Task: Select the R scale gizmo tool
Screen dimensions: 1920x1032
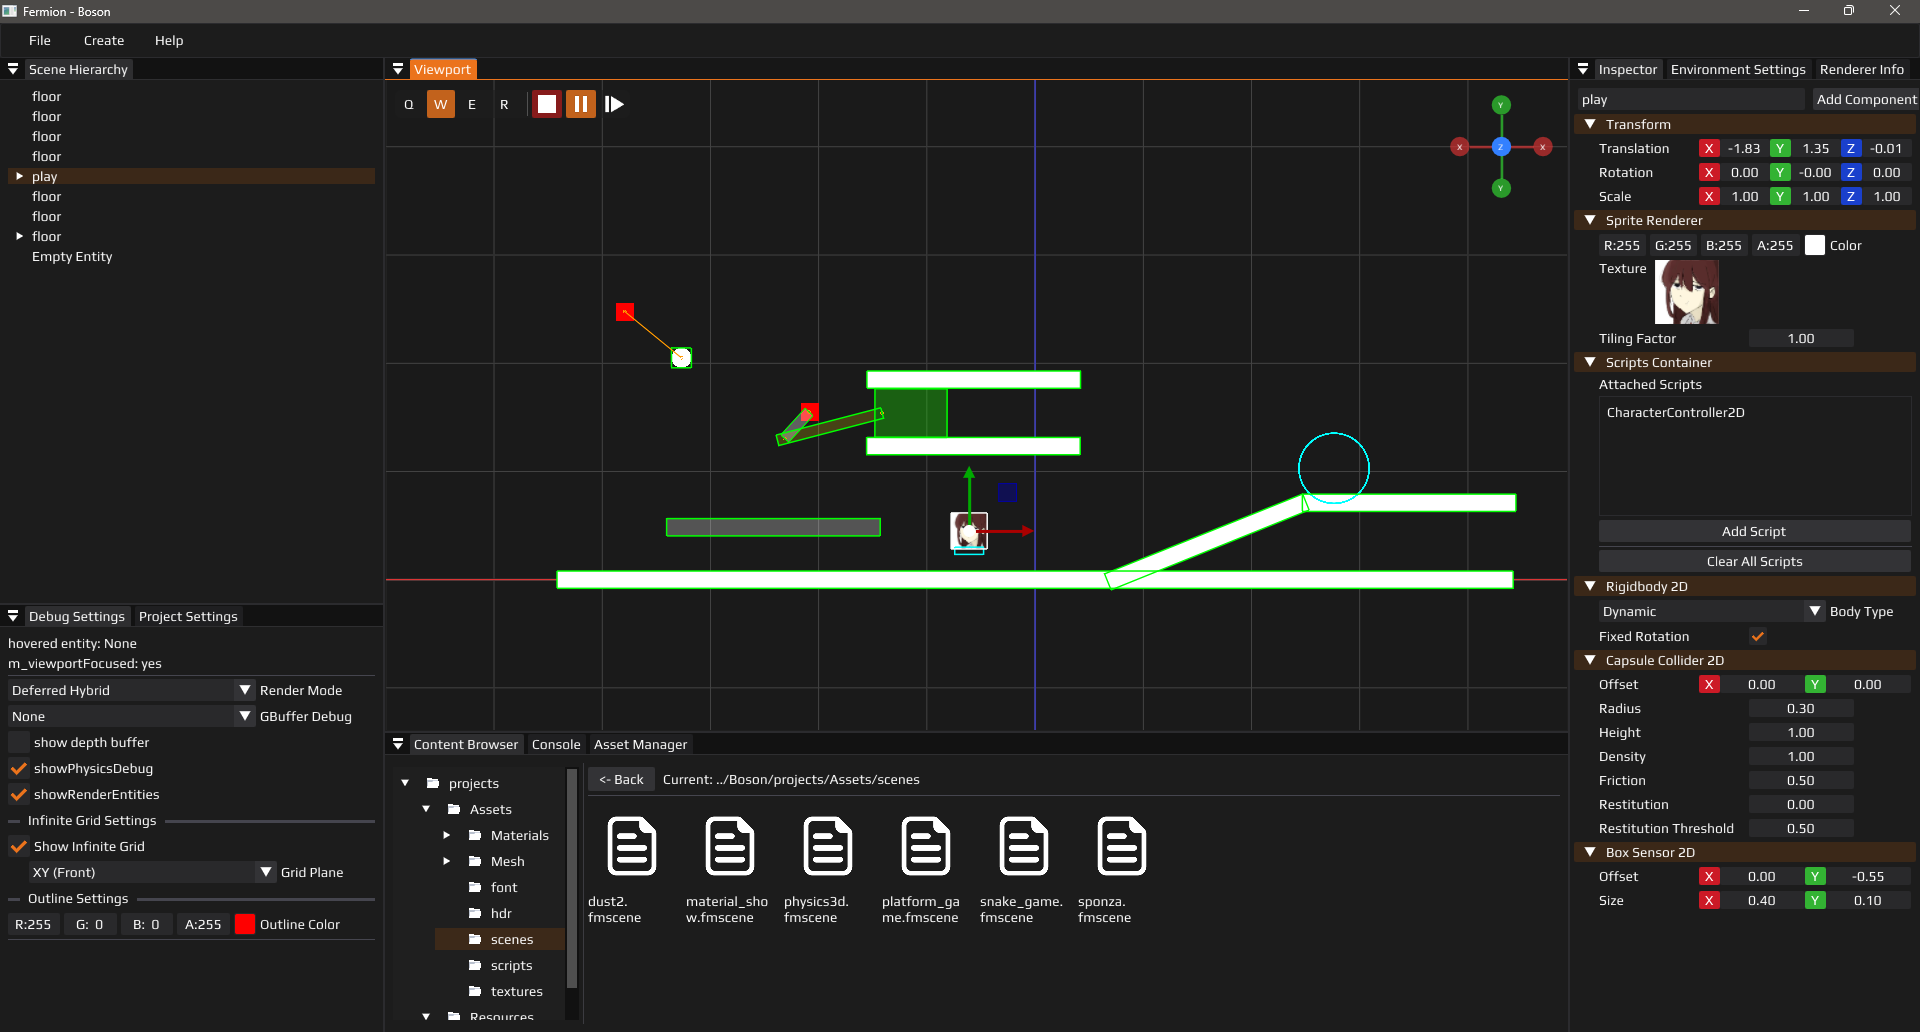Action: pyautogui.click(x=504, y=104)
